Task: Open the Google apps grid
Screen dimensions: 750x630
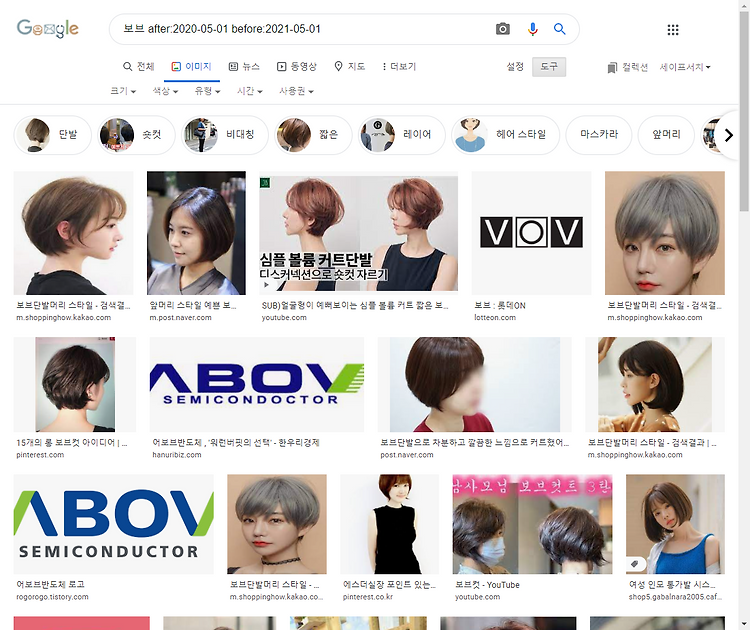Action: [x=673, y=30]
